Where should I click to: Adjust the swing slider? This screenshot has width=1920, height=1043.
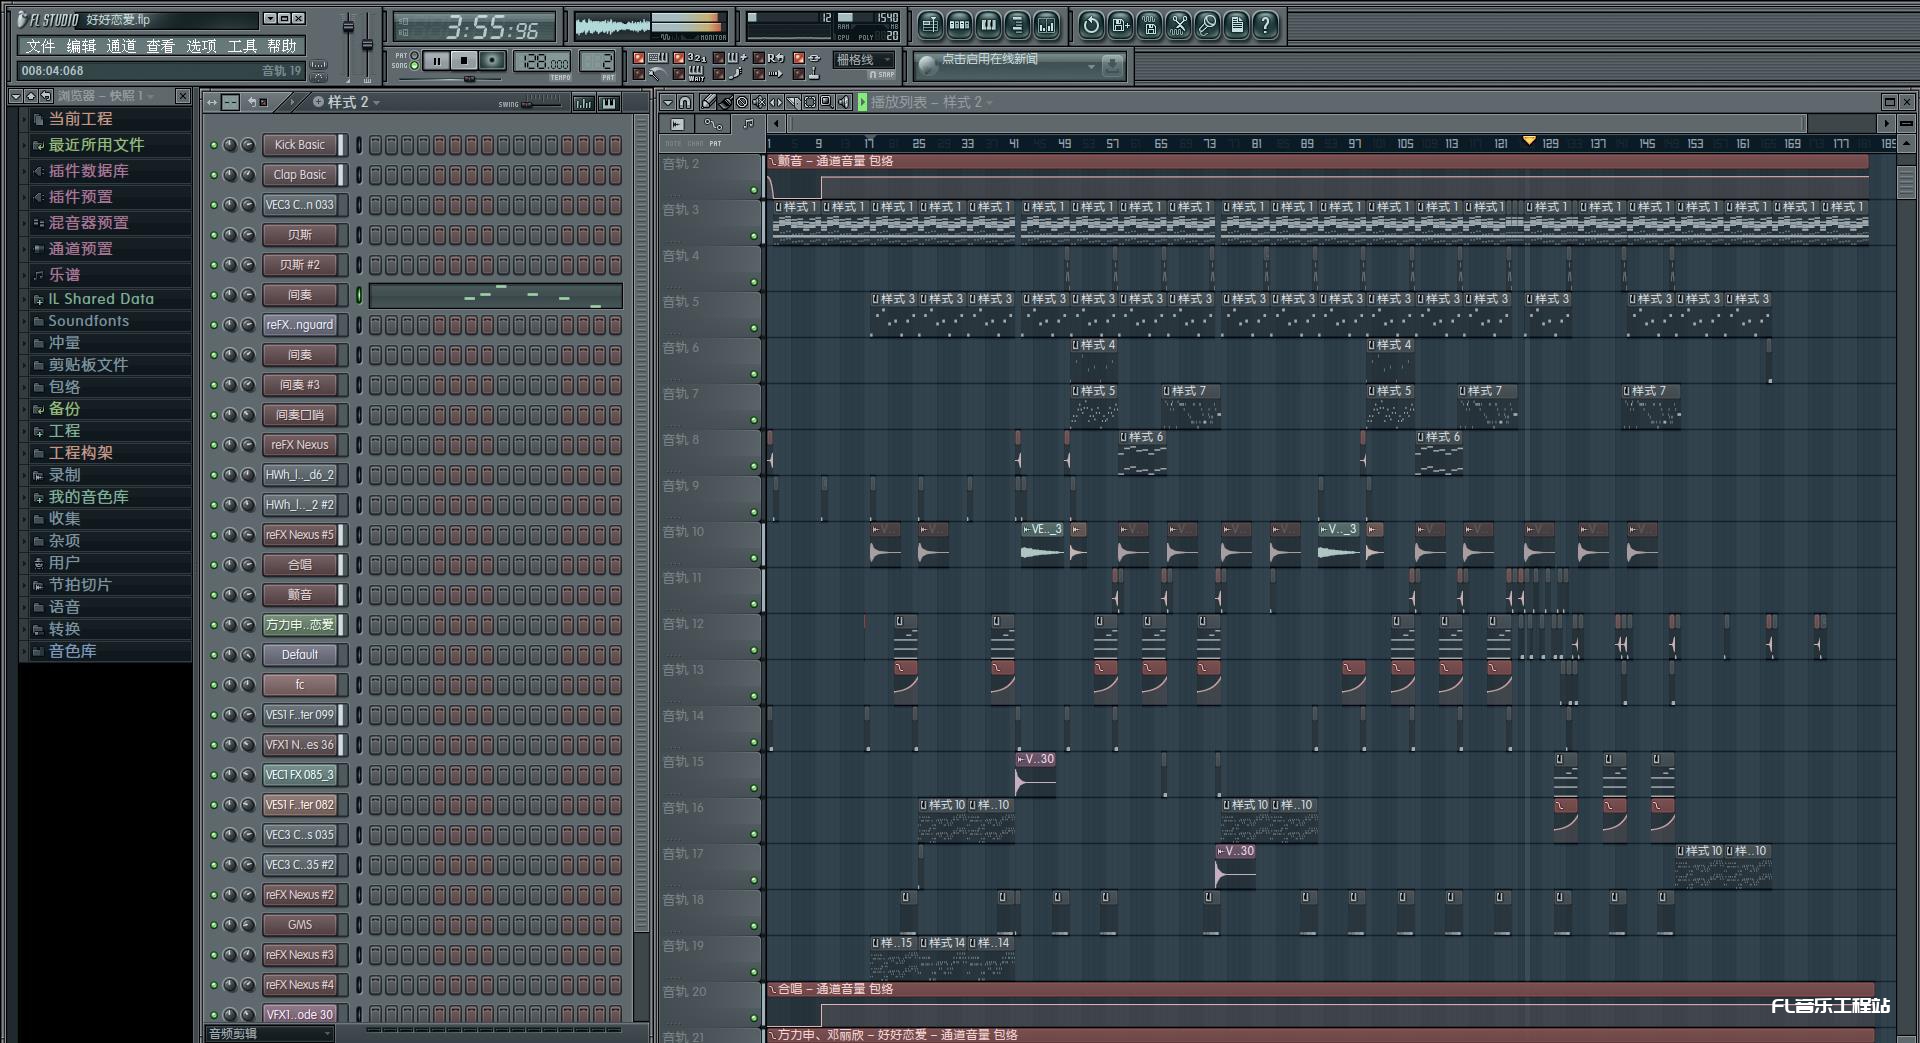(542, 104)
